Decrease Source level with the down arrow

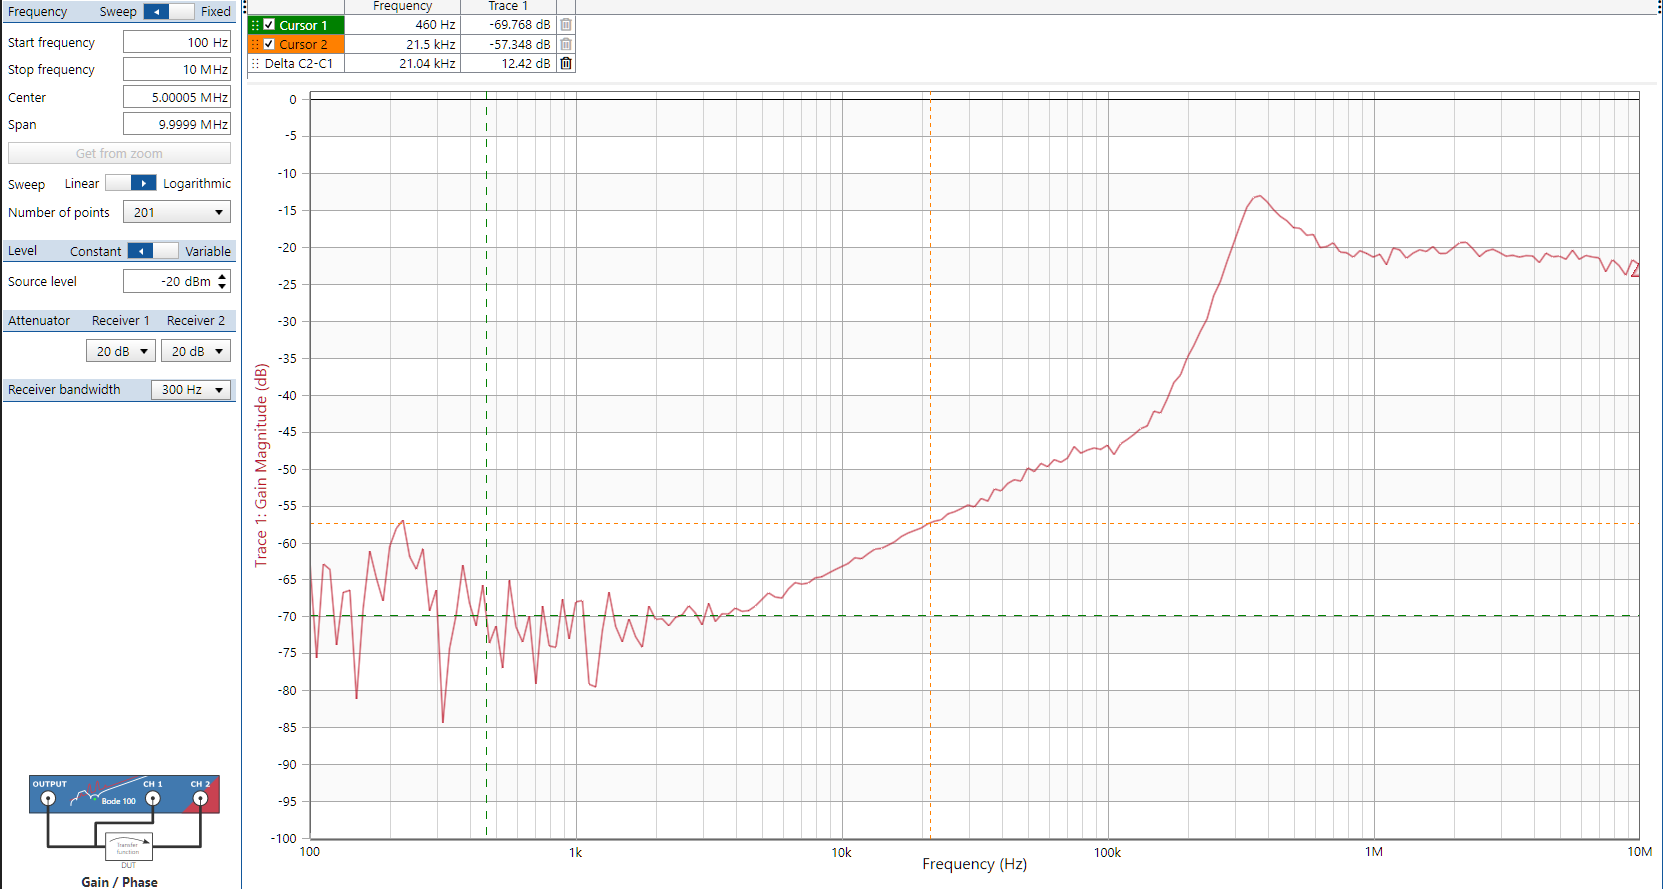[x=223, y=287]
